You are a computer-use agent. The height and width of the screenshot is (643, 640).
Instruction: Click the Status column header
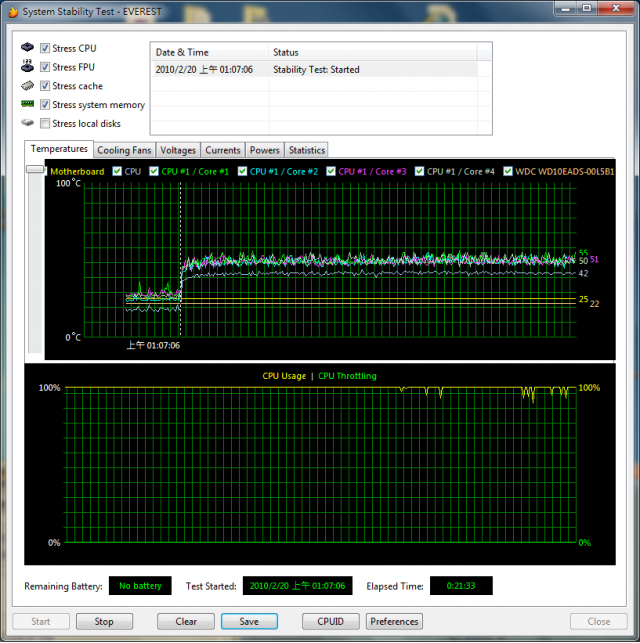click(372, 52)
